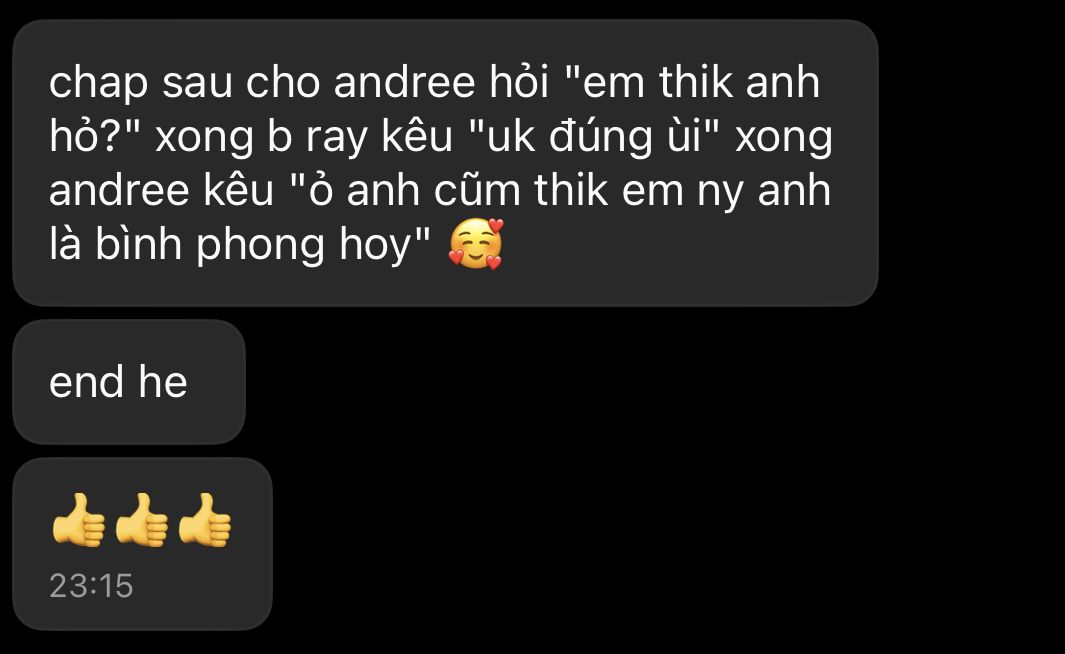Select the "end he" message bubble
Viewport: 1065px width, 654px height.
(x=129, y=382)
